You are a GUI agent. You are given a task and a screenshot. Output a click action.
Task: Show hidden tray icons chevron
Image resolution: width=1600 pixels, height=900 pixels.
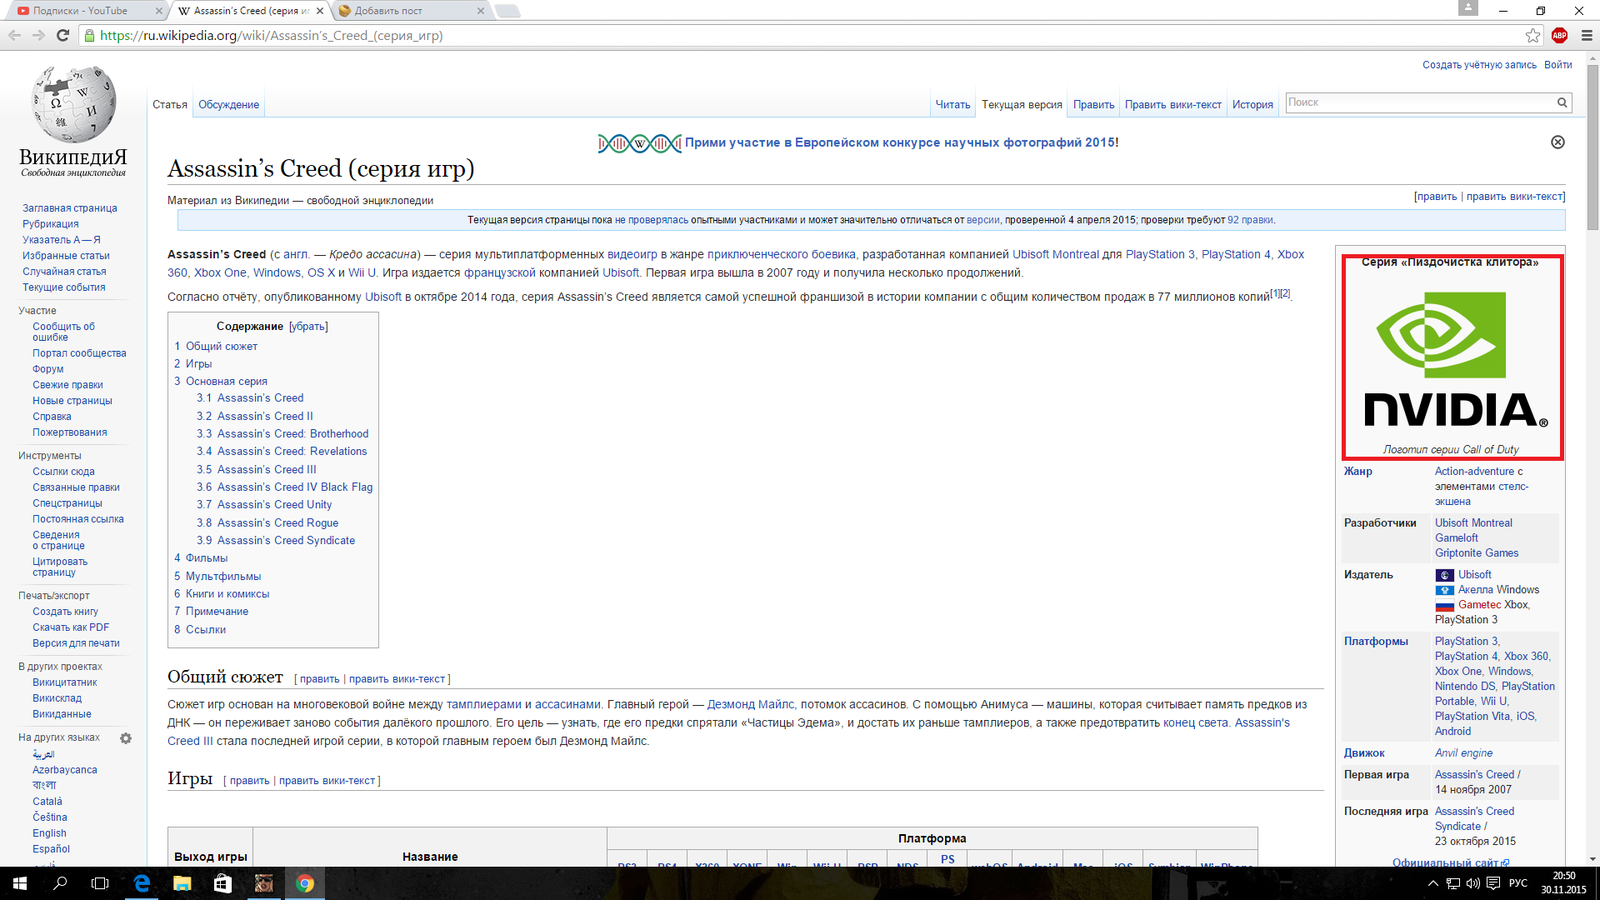[1433, 884]
